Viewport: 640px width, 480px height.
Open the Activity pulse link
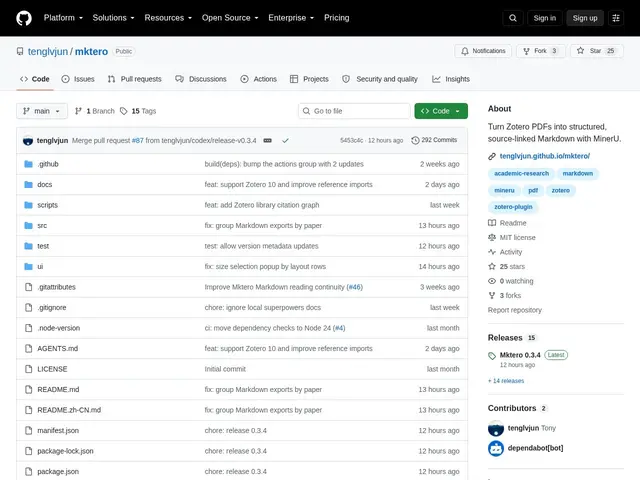[x=505, y=252]
